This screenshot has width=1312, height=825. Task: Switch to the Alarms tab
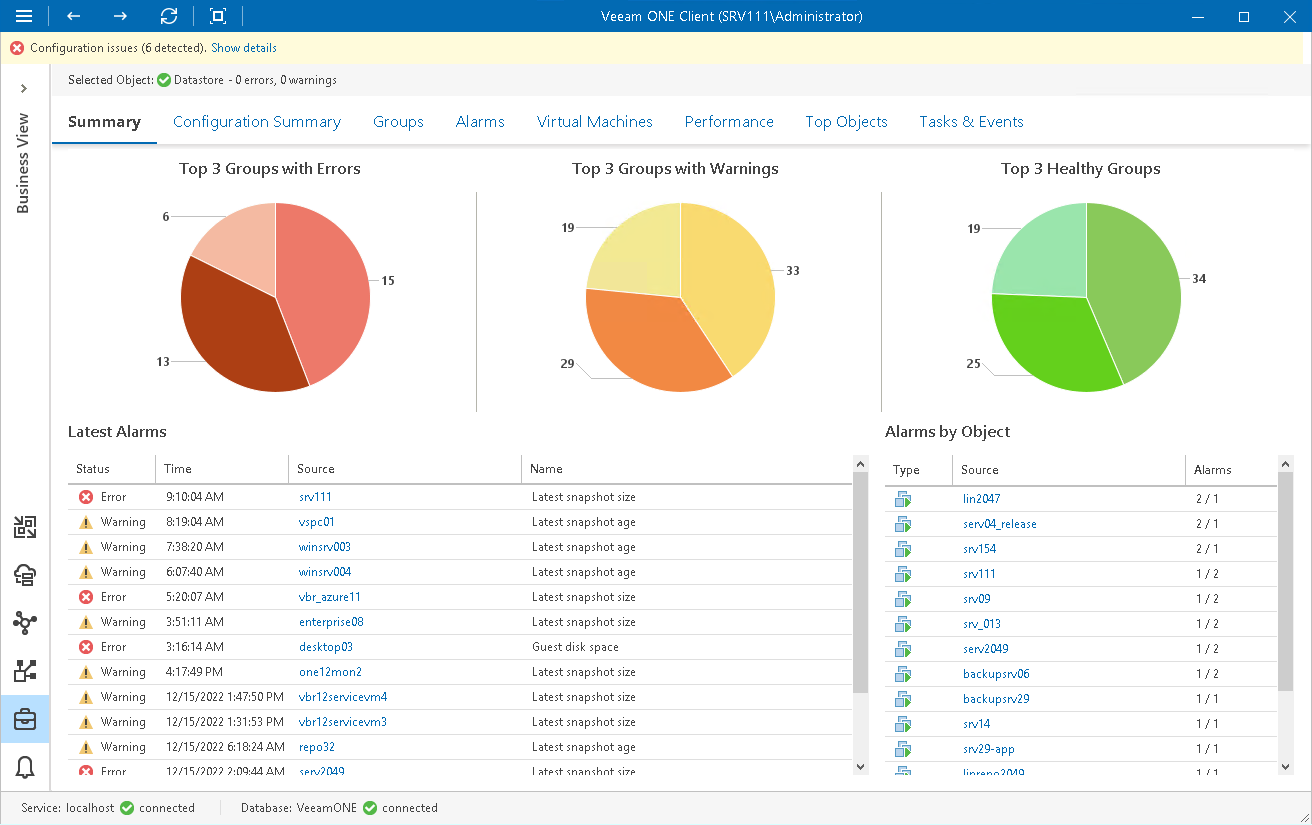click(480, 122)
